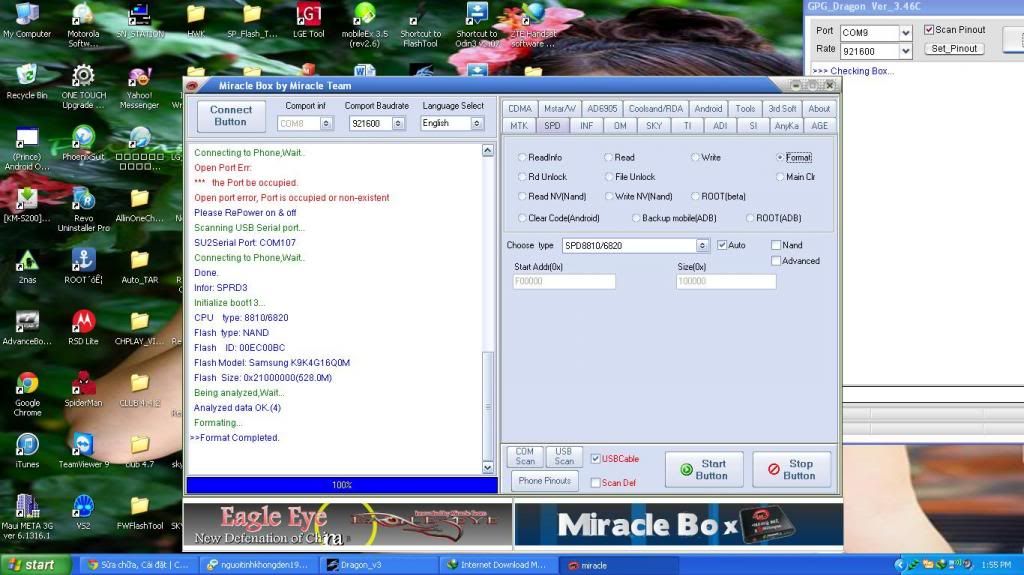Open PhoenixSuit desktop icon

(x=83, y=144)
